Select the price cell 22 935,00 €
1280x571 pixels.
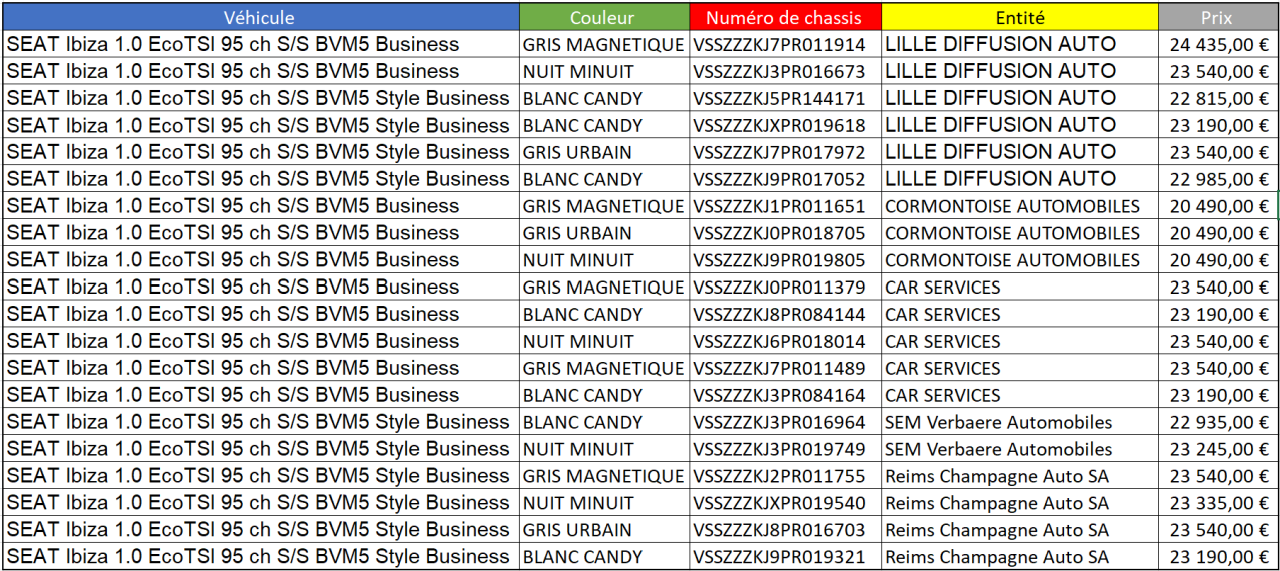[1216, 423]
